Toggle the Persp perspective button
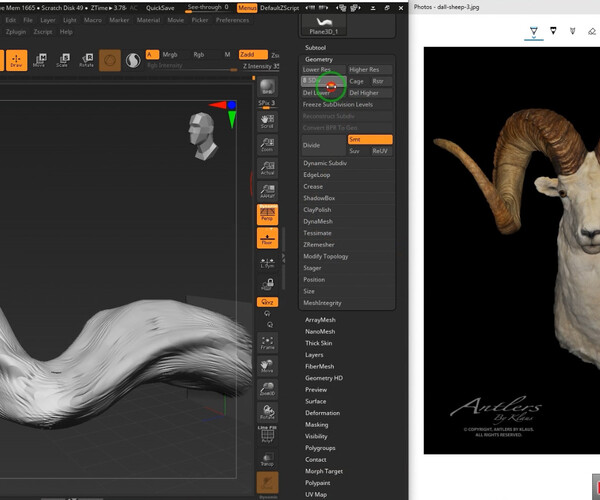Image resolution: width=600 pixels, height=500 pixels. 267,214
